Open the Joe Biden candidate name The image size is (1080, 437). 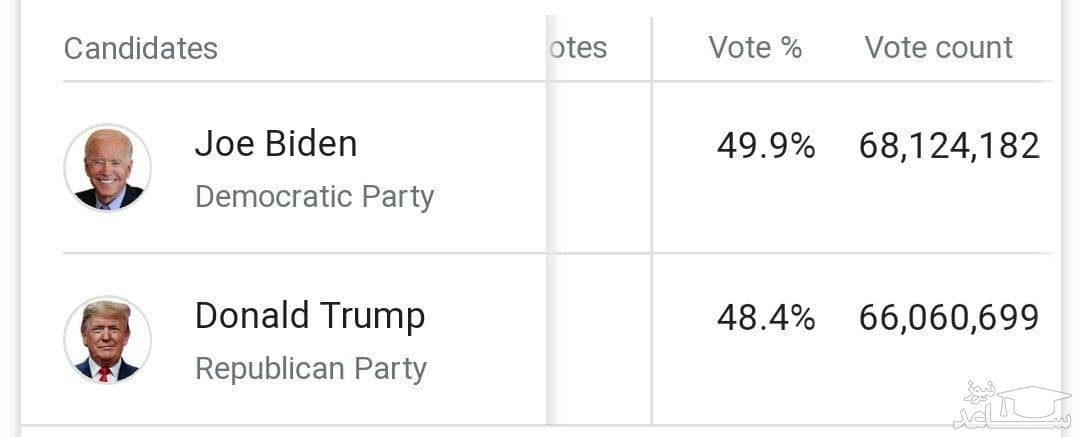click(275, 144)
